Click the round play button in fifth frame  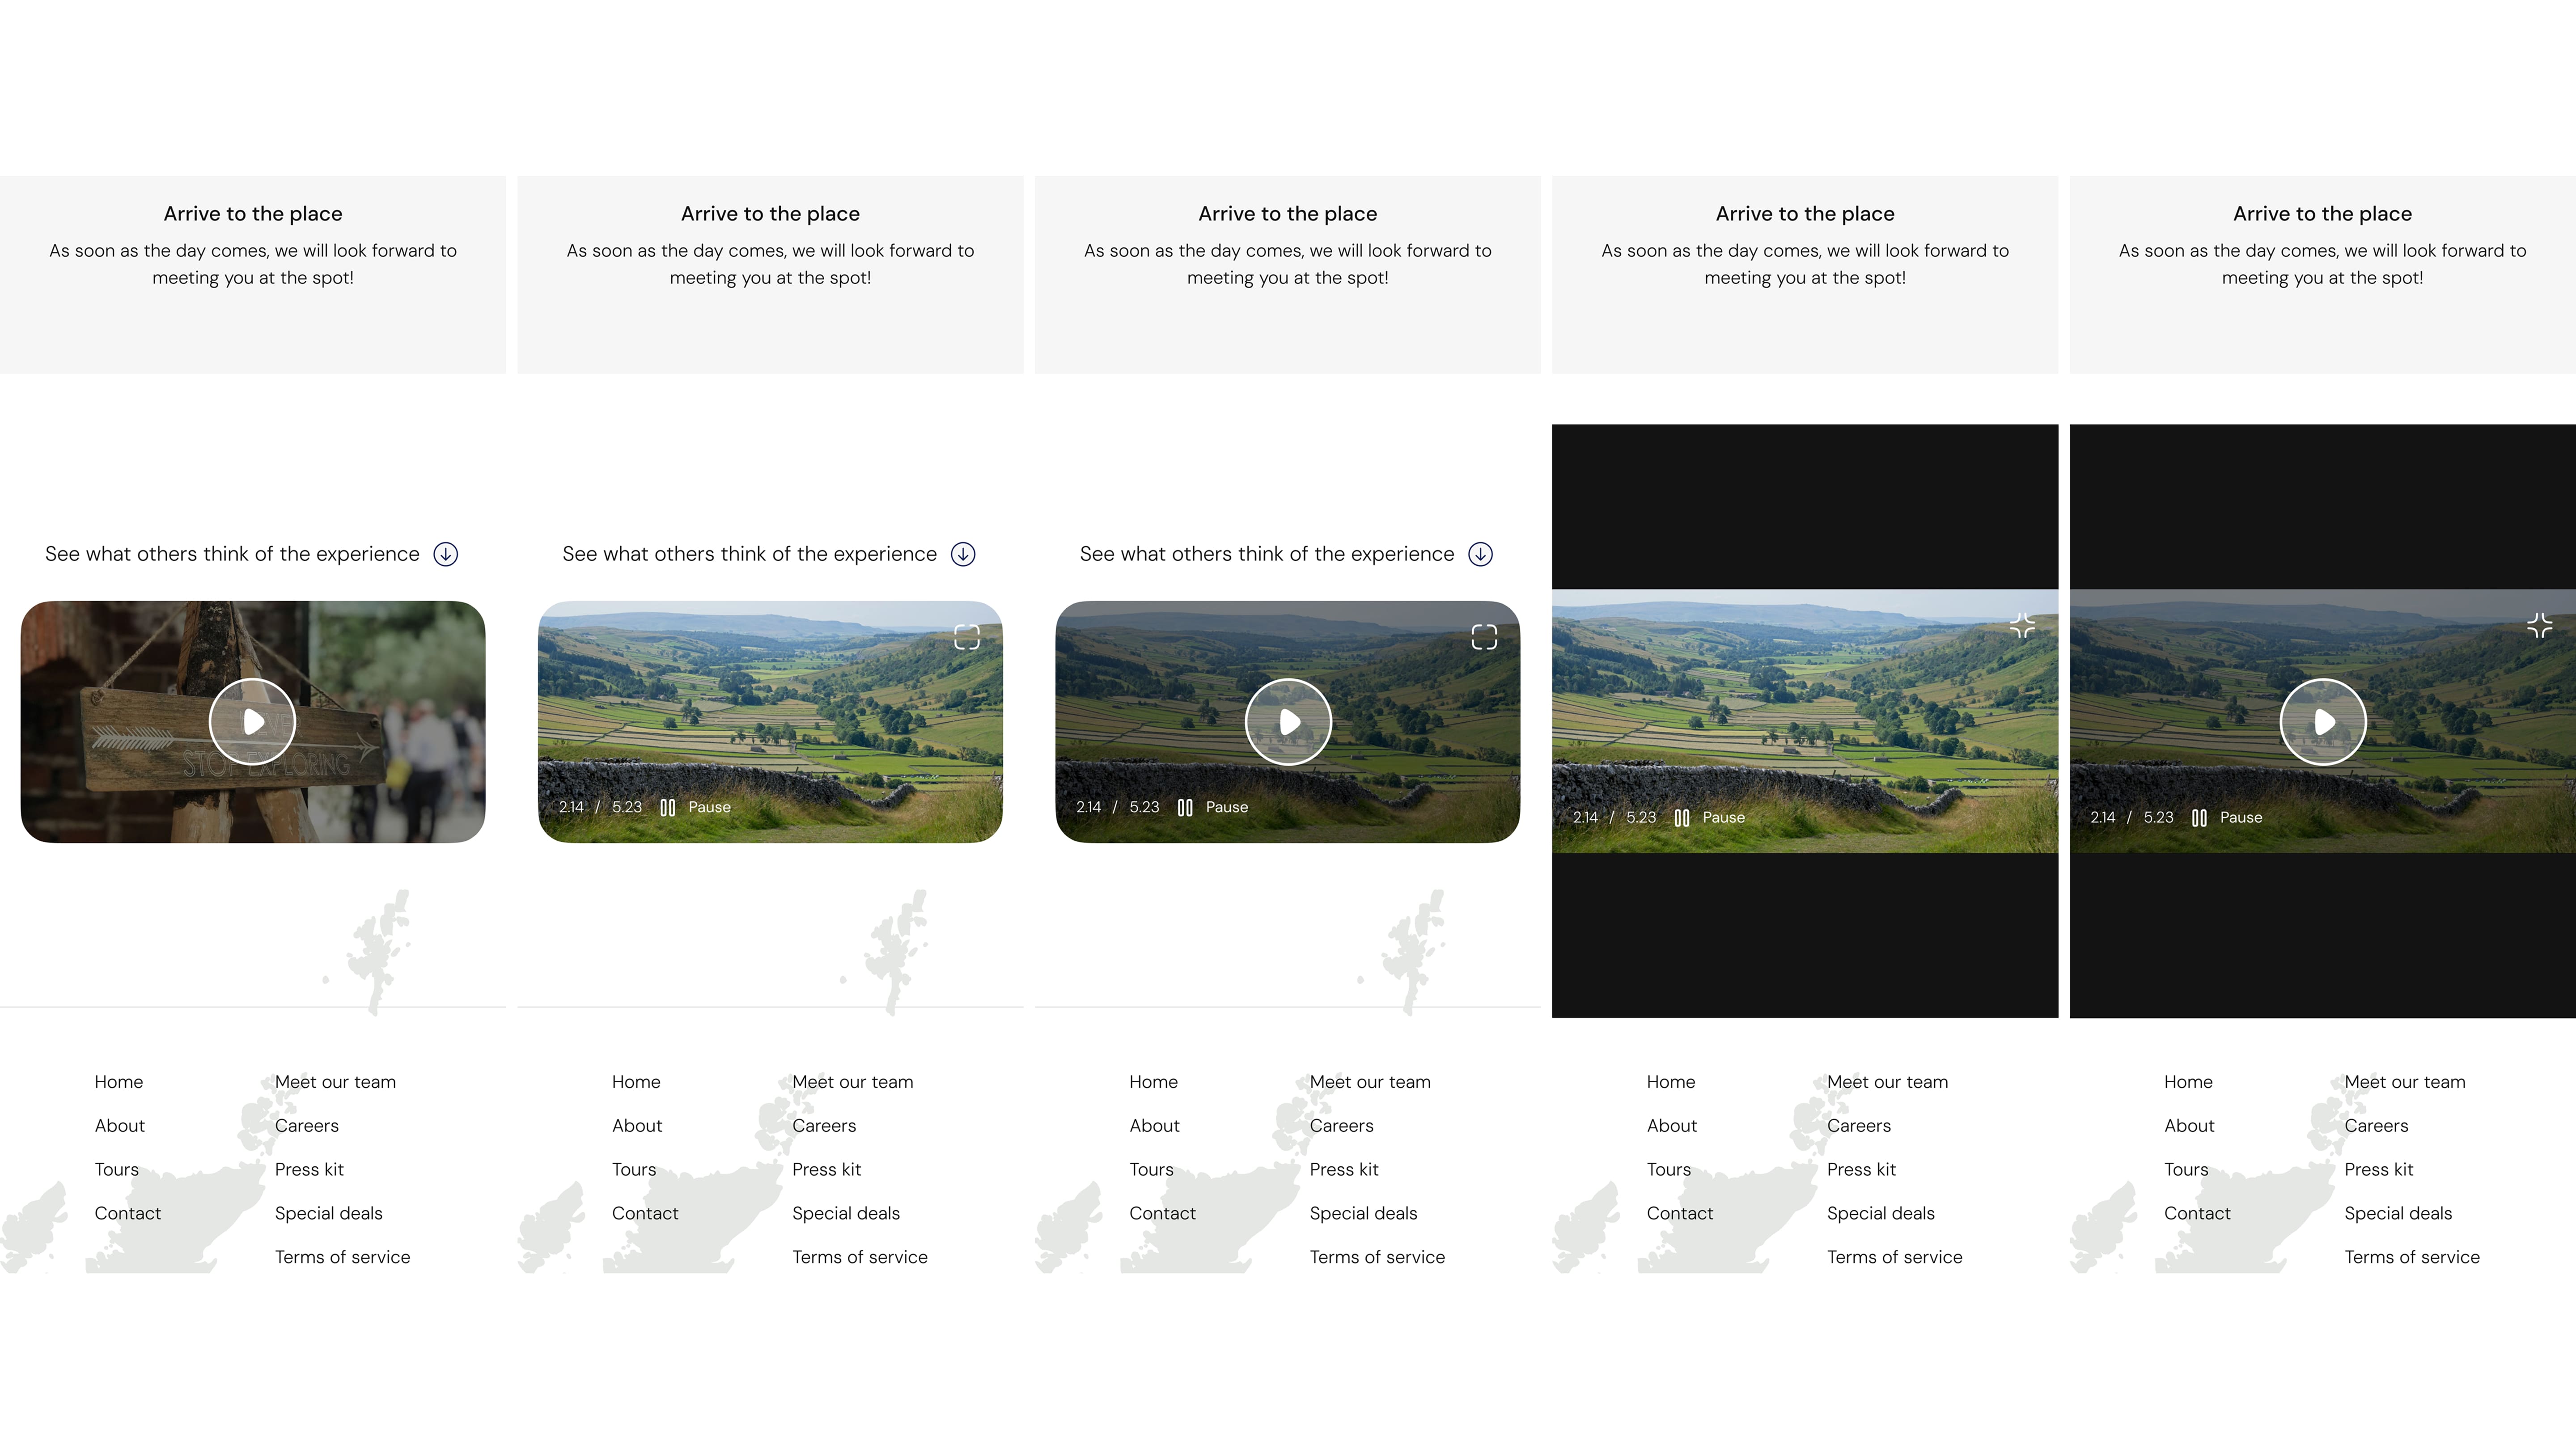(2322, 721)
